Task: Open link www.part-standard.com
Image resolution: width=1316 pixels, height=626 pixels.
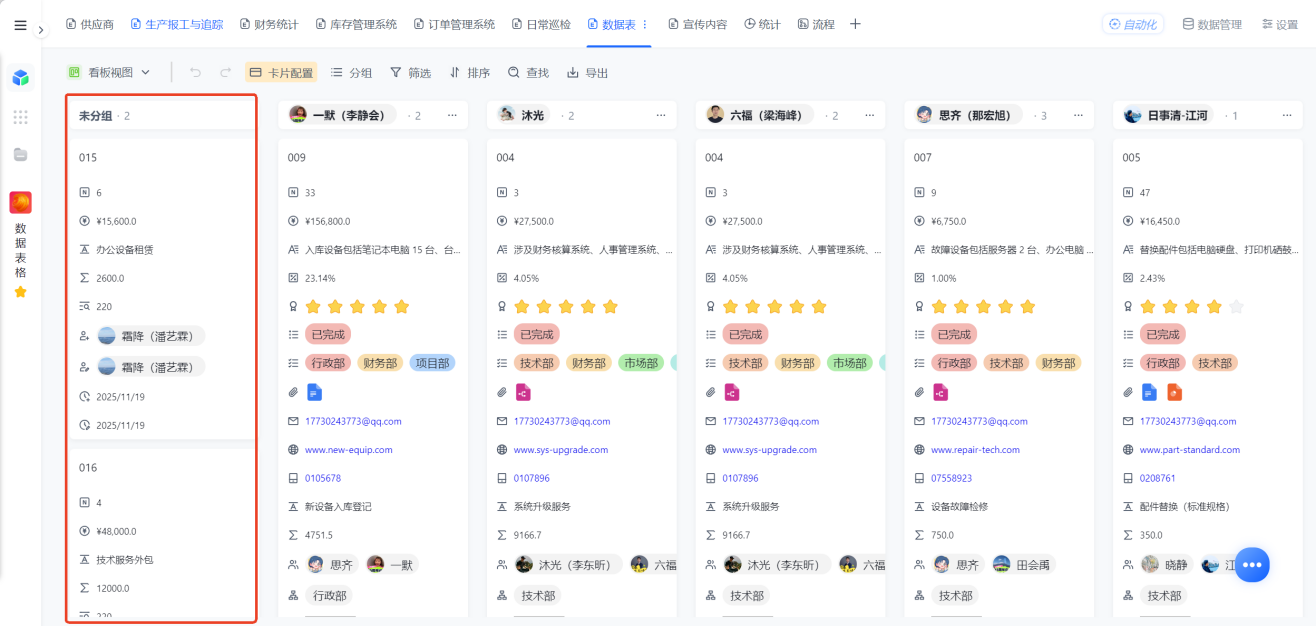Action: (1190, 450)
